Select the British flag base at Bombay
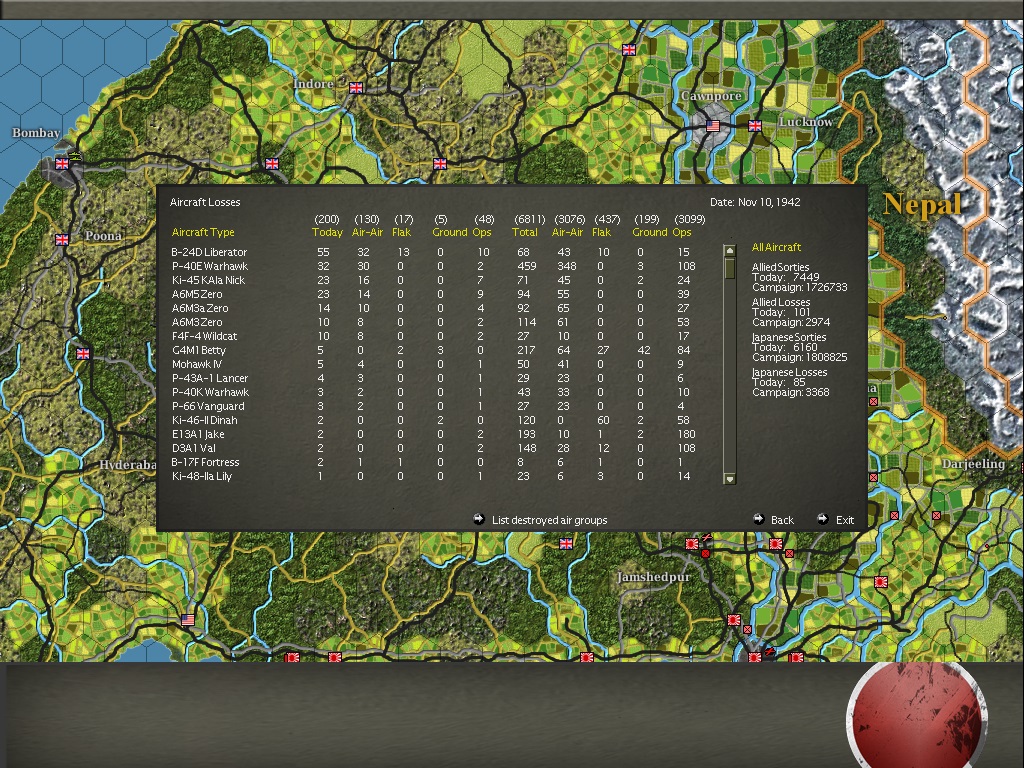 [62, 163]
